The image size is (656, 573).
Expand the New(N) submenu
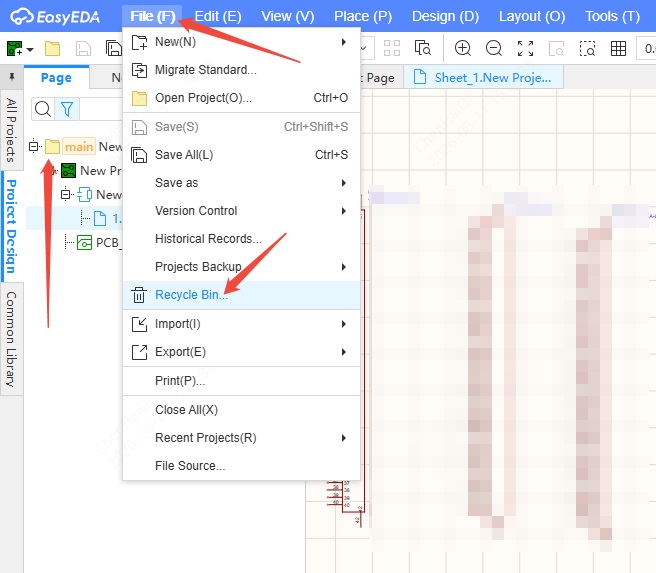[241, 42]
